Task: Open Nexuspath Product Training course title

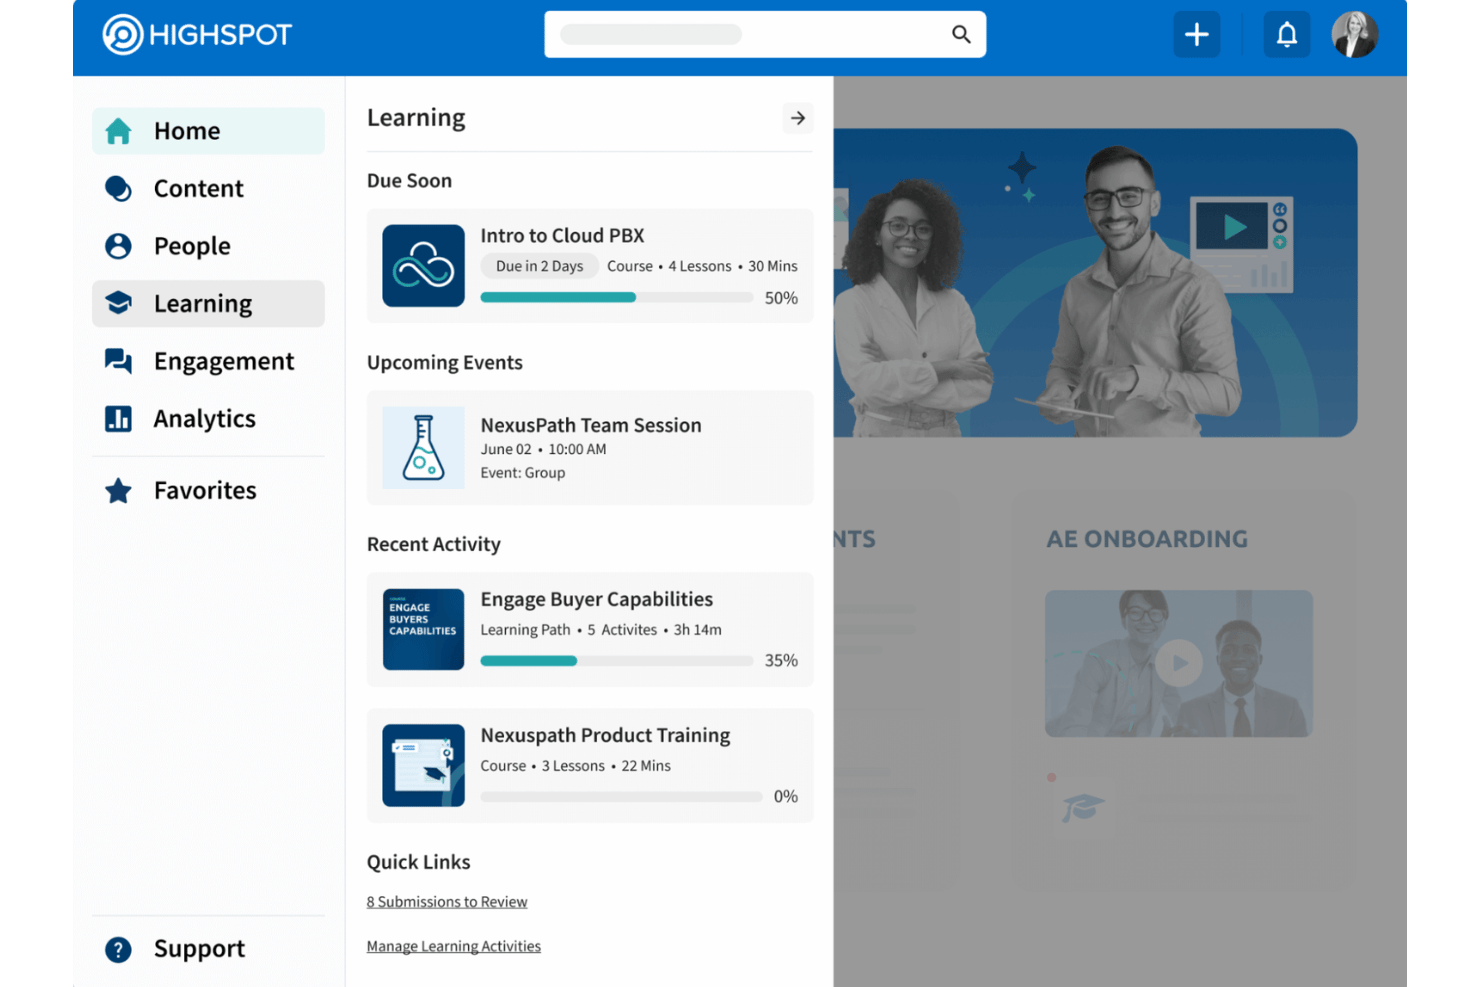Action: pos(605,735)
